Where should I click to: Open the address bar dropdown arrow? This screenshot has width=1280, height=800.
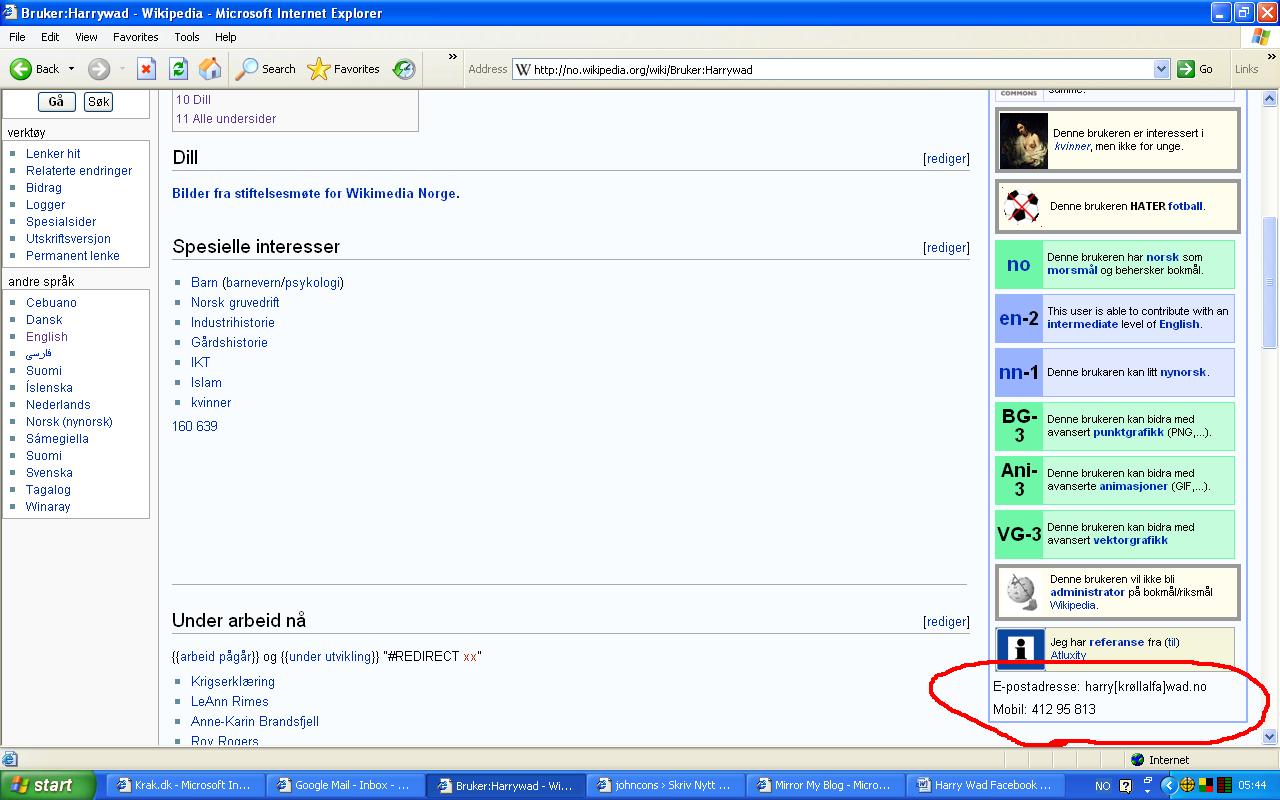tap(1161, 69)
